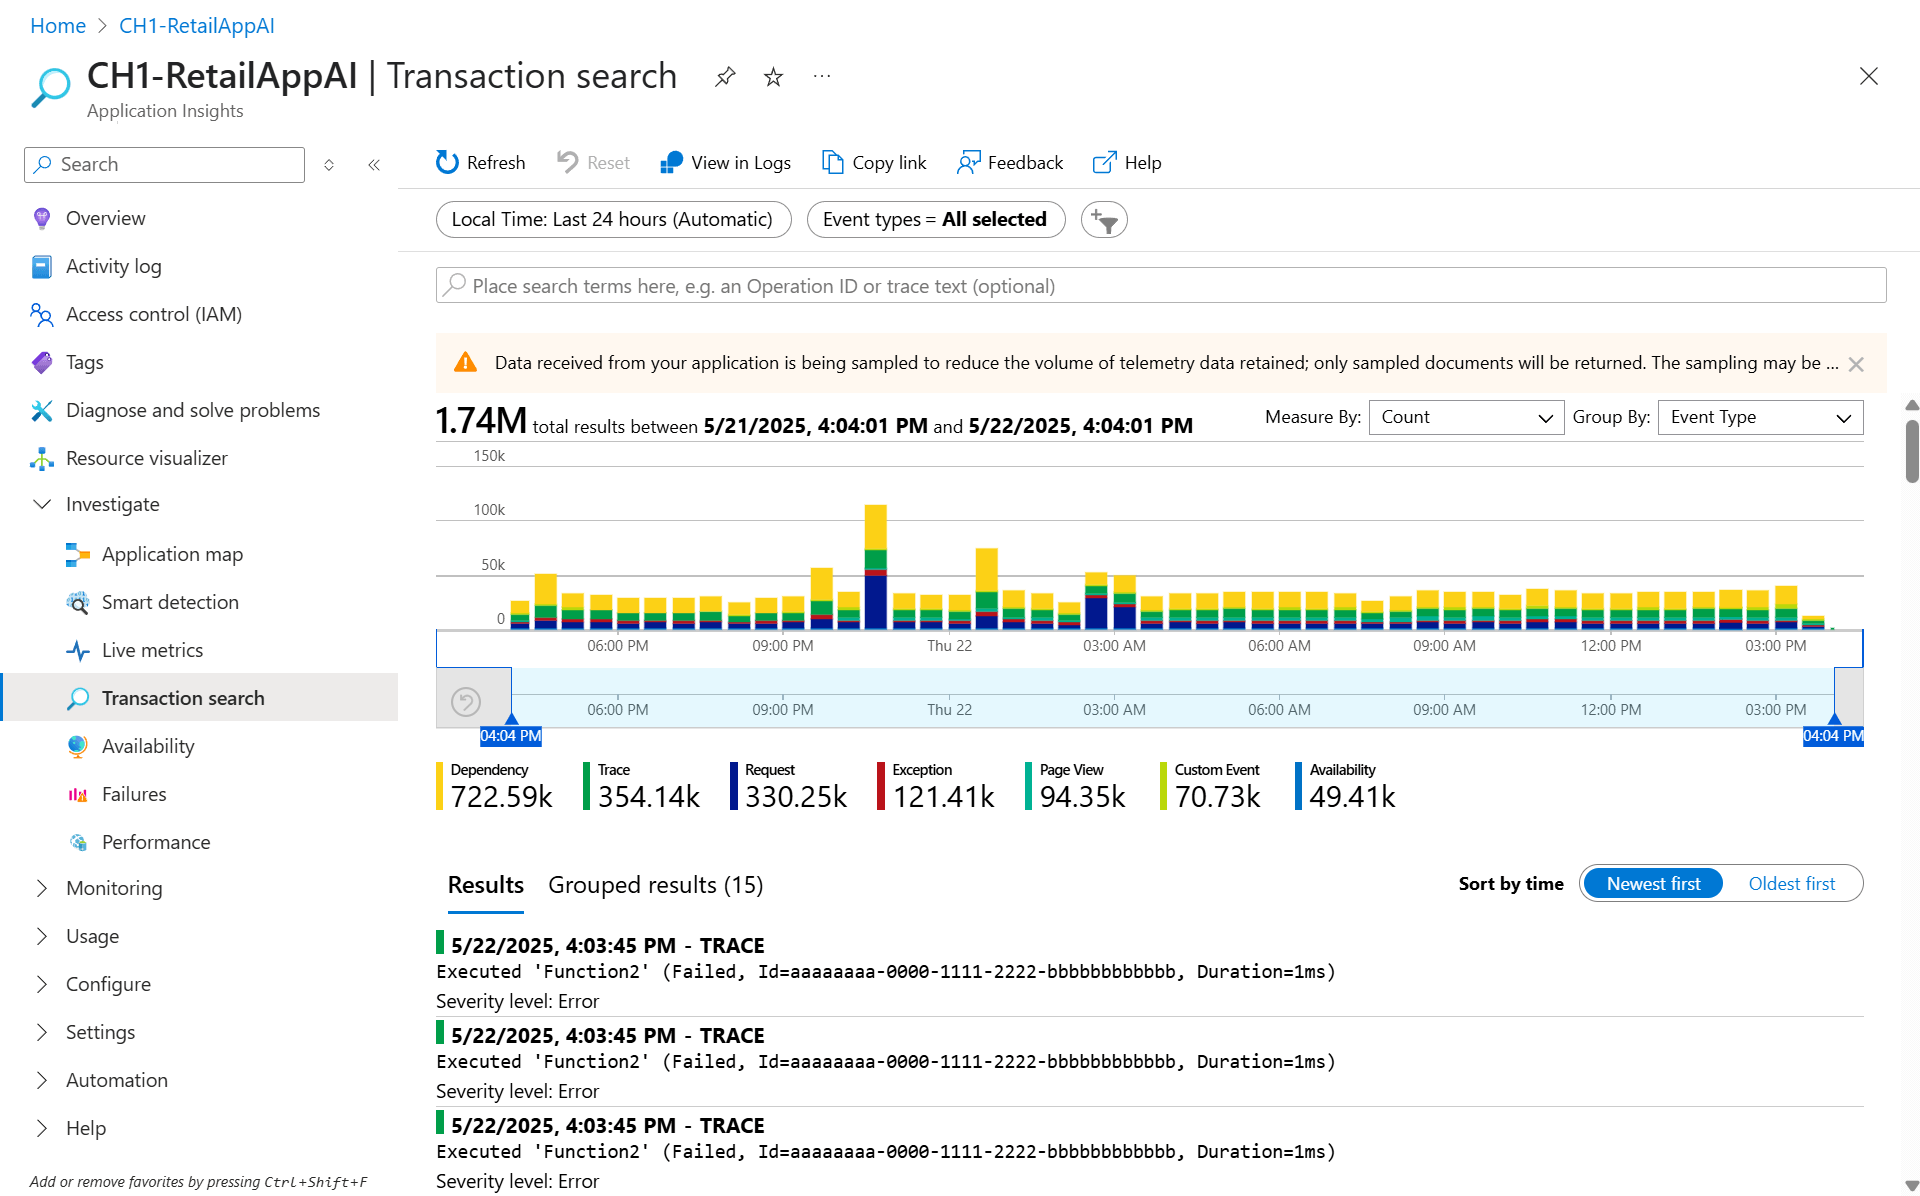Click the Local Time range filter pill
The width and height of the screenshot is (1920, 1196).
coord(613,219)
